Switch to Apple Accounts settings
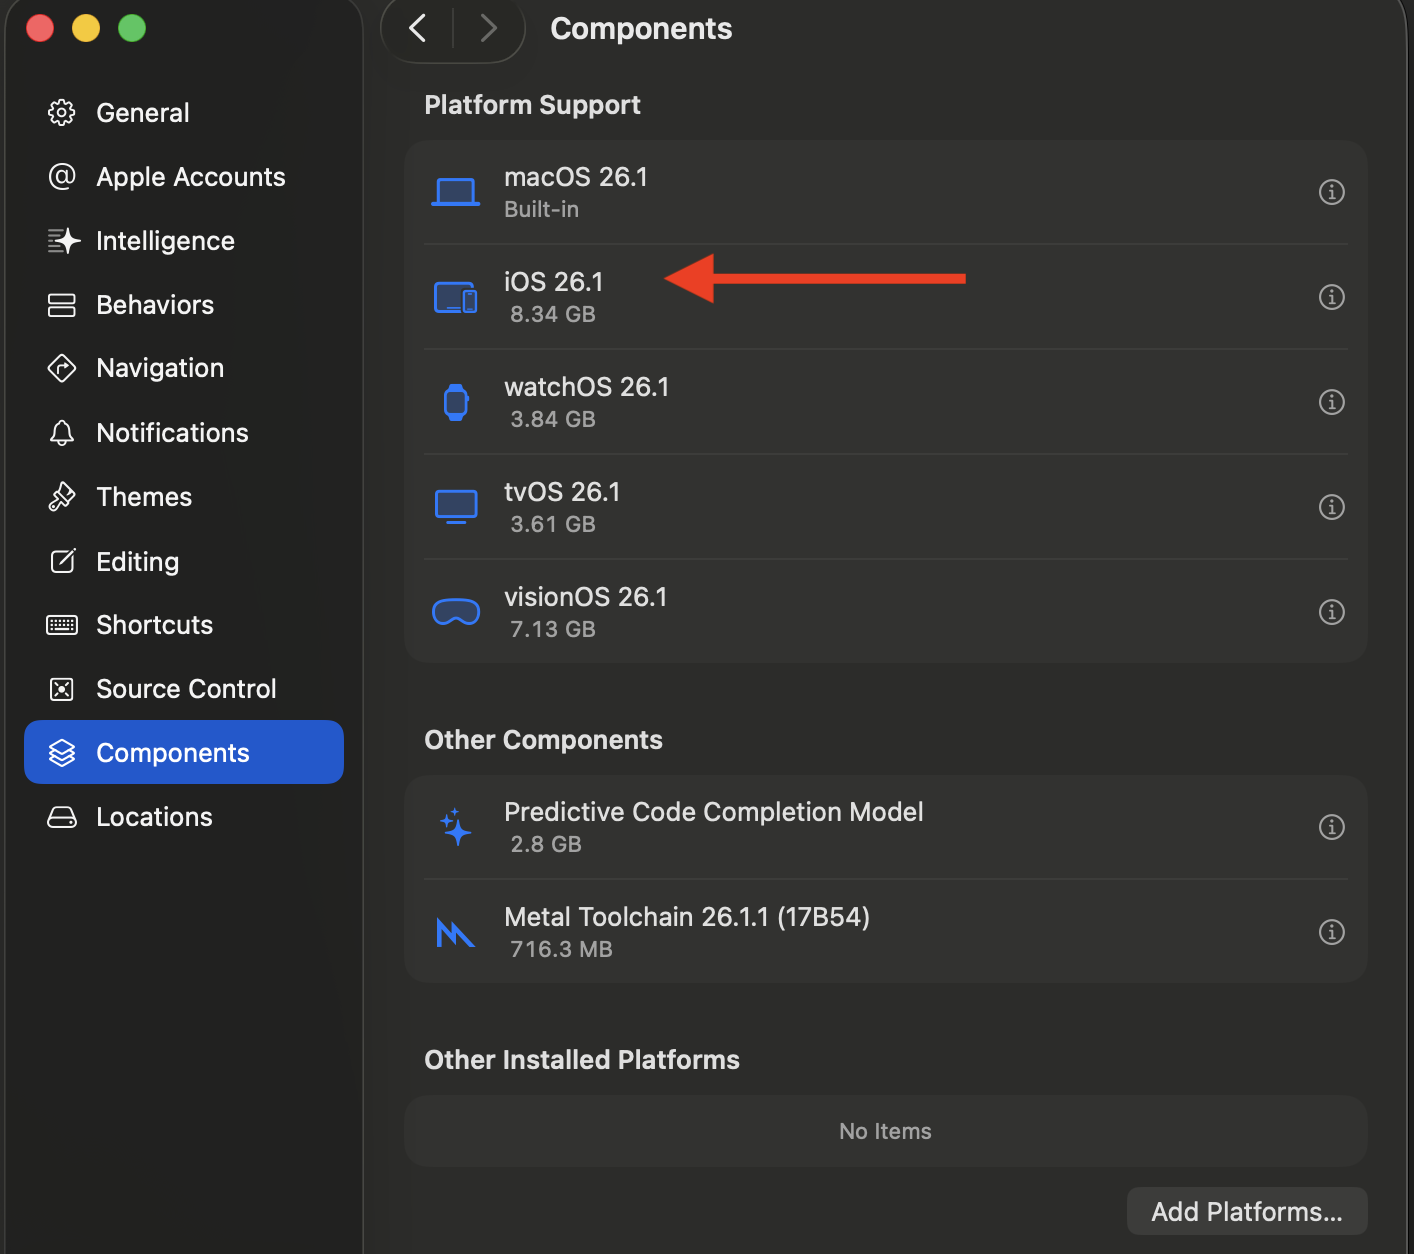The width and height of the screenshot is (1414, 1254). [x=190, y=177]
